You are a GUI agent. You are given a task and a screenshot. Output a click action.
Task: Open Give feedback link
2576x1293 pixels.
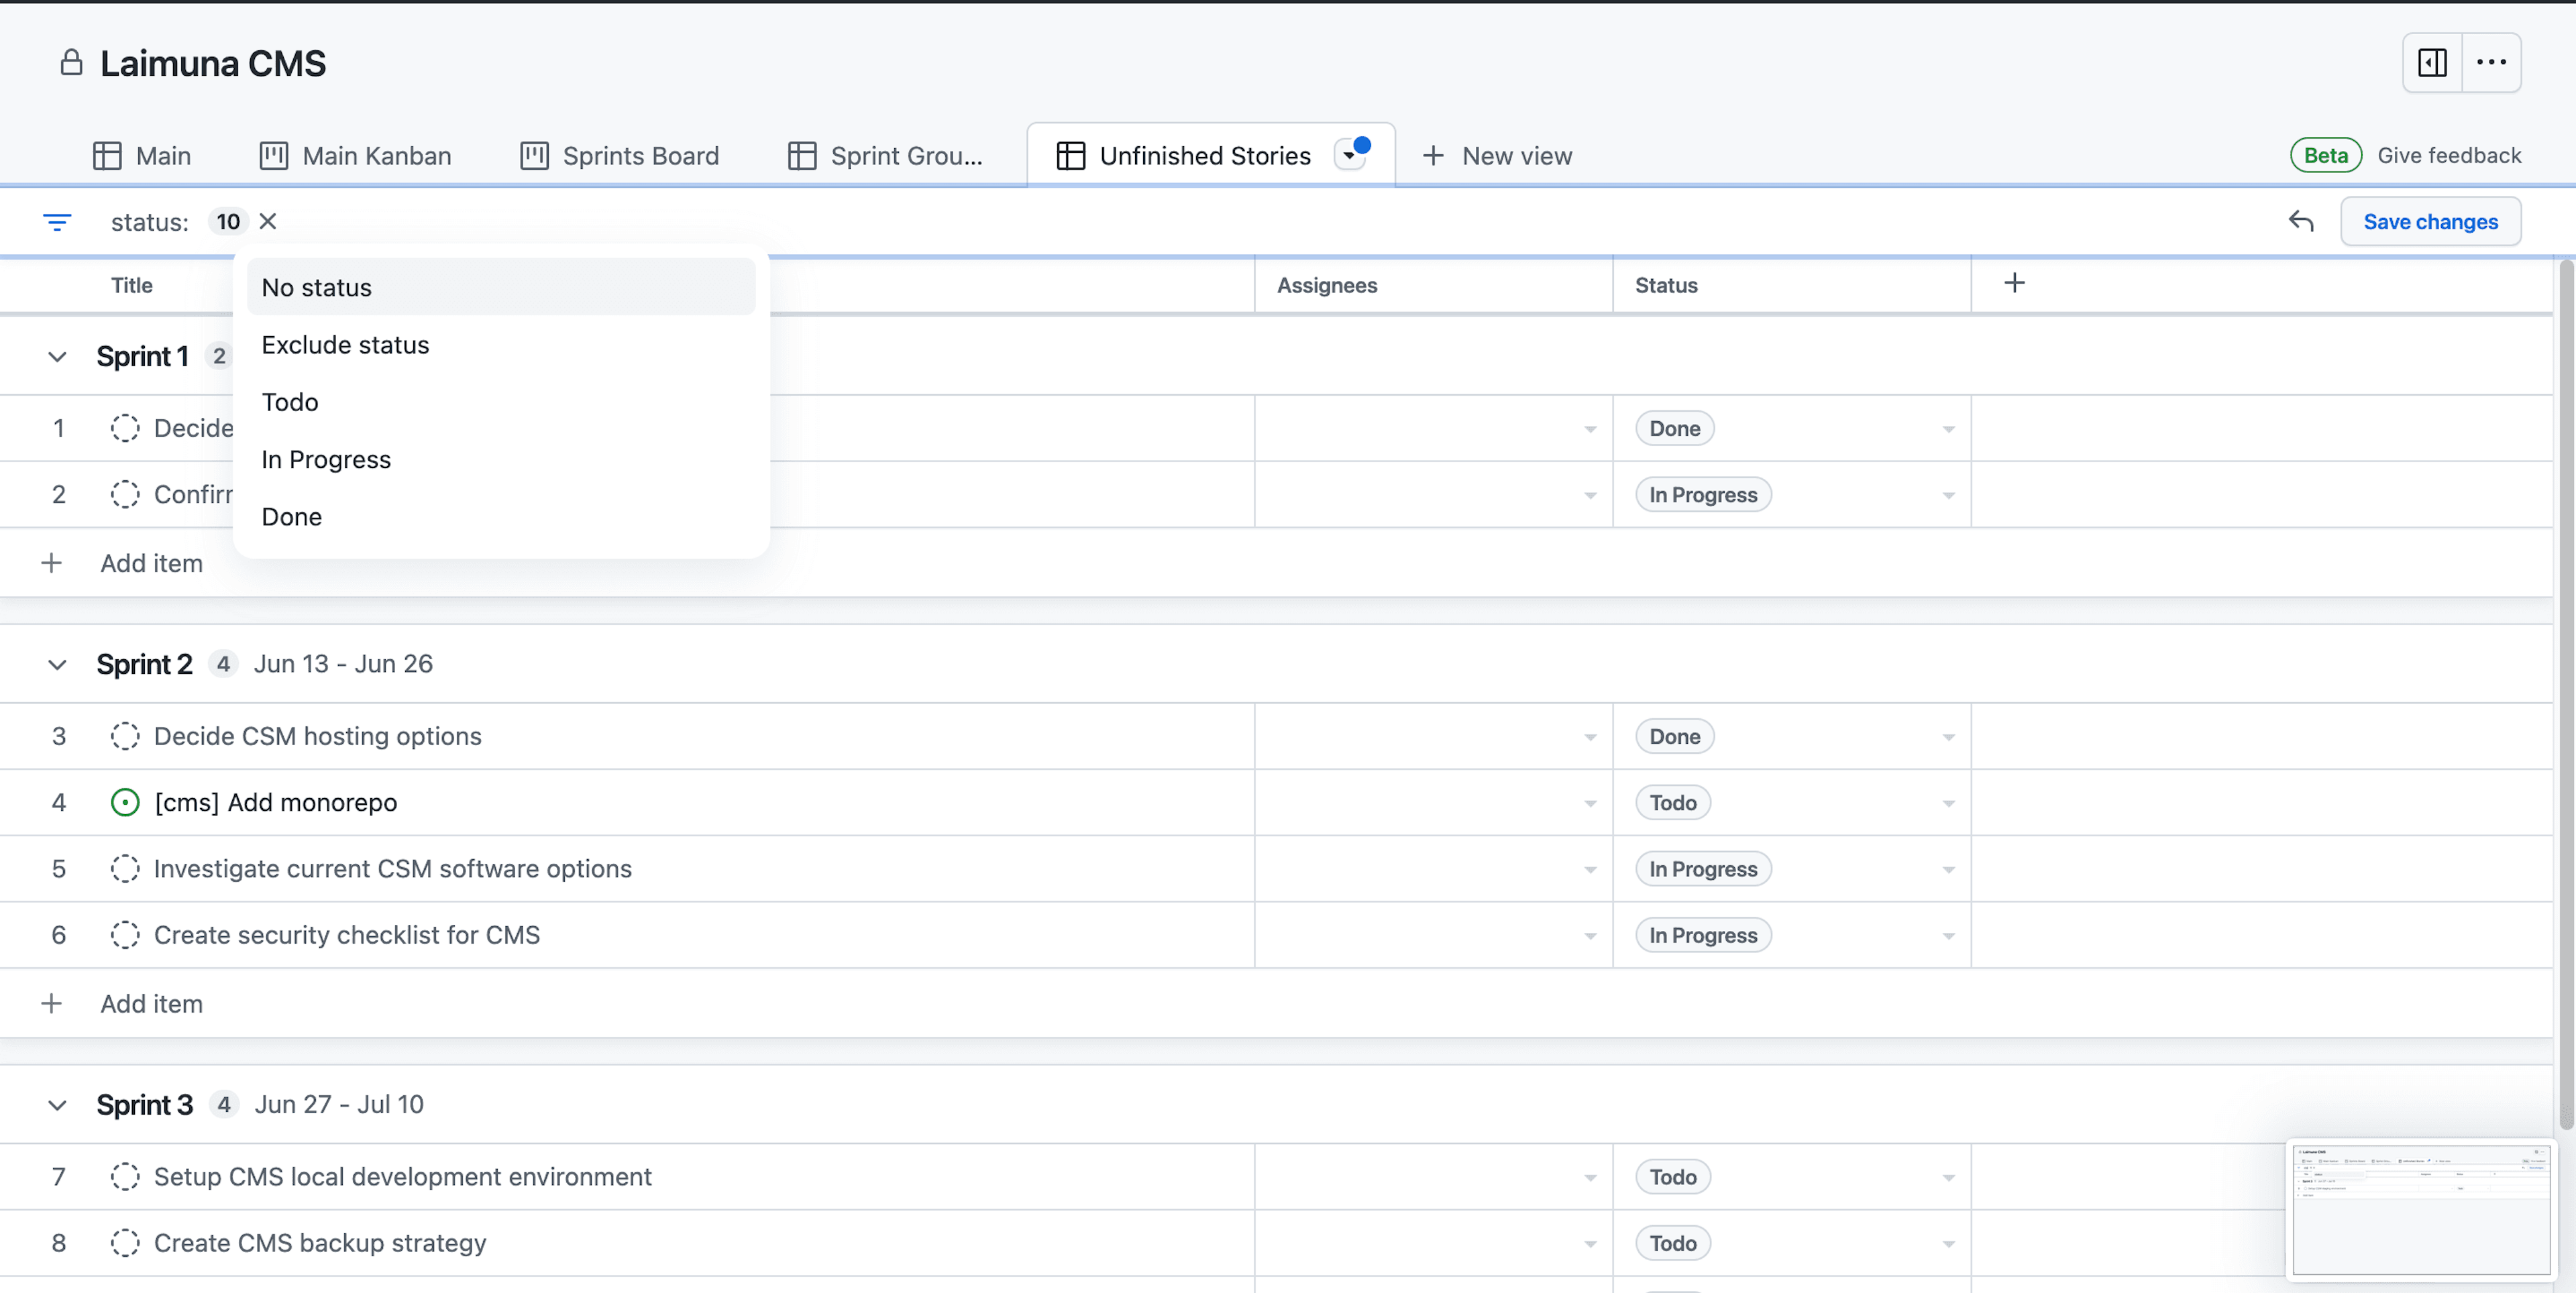pyautogui.click(x=2449, y=156)
